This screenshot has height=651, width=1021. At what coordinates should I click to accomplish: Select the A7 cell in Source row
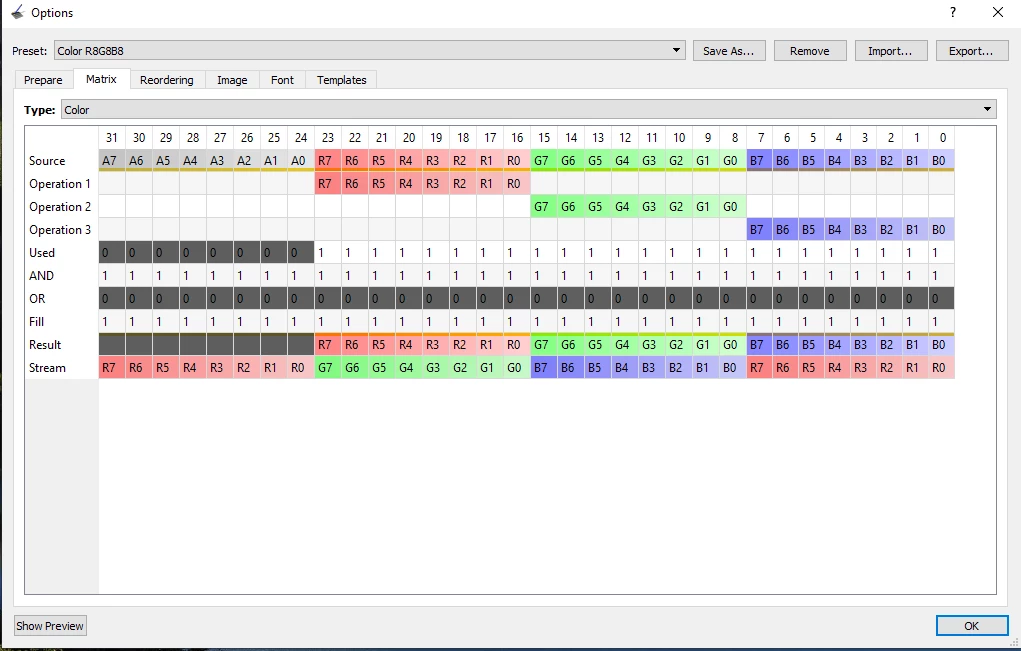coord(112,161)
